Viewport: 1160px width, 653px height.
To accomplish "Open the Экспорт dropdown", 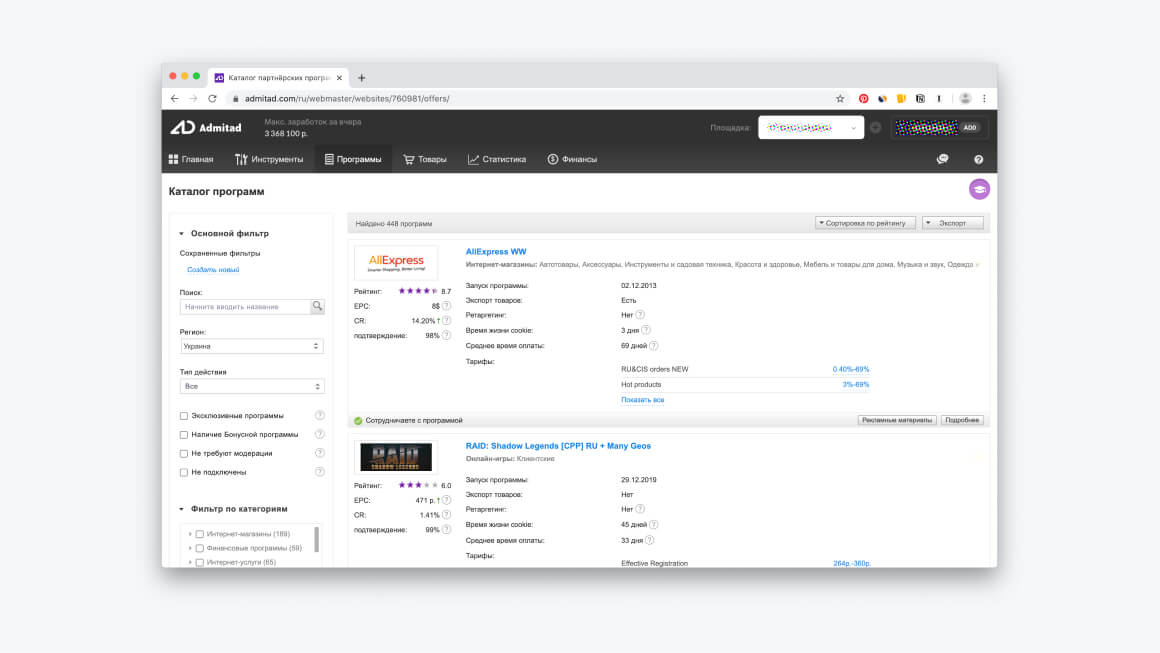I will pos(953,223).
